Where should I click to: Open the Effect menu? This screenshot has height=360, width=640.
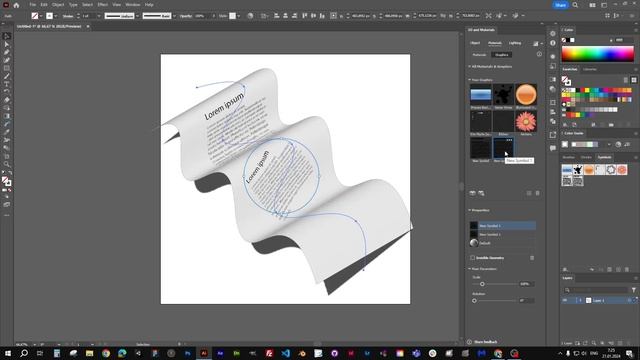102,5
